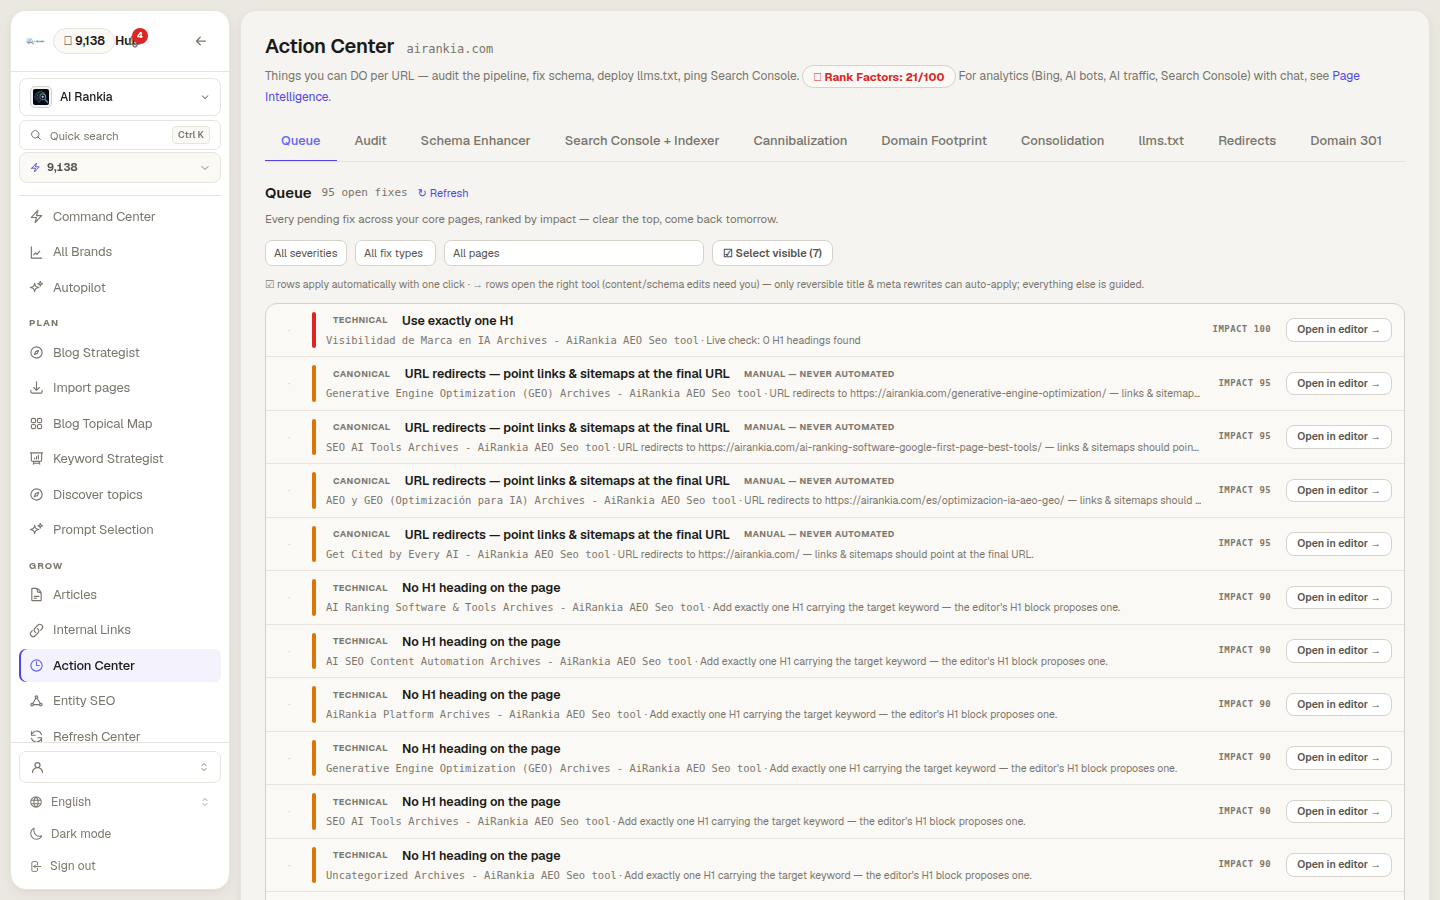The width and height of the screenshot is (1440, 900).
Task: Open the AI Rankia brand dropdown
Action: pos(120,97)
